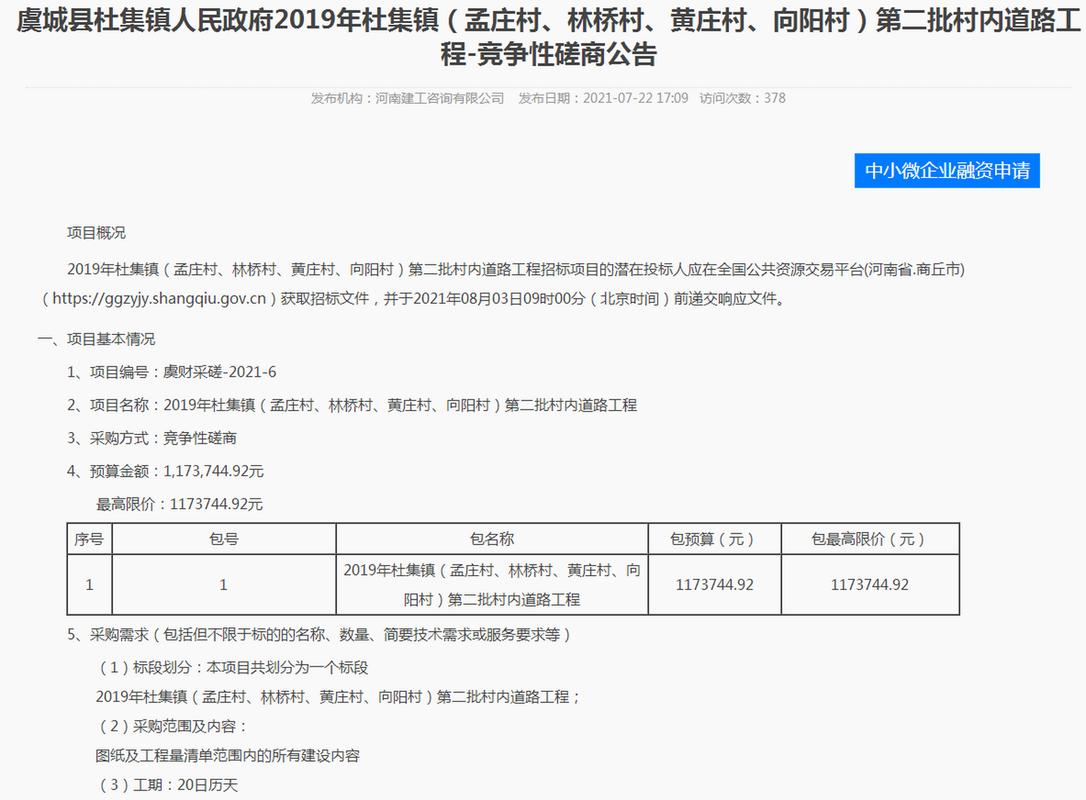Screen dimensions: 1086x800
Task: Select the 项目概况 heading
Action: (96, 233)
